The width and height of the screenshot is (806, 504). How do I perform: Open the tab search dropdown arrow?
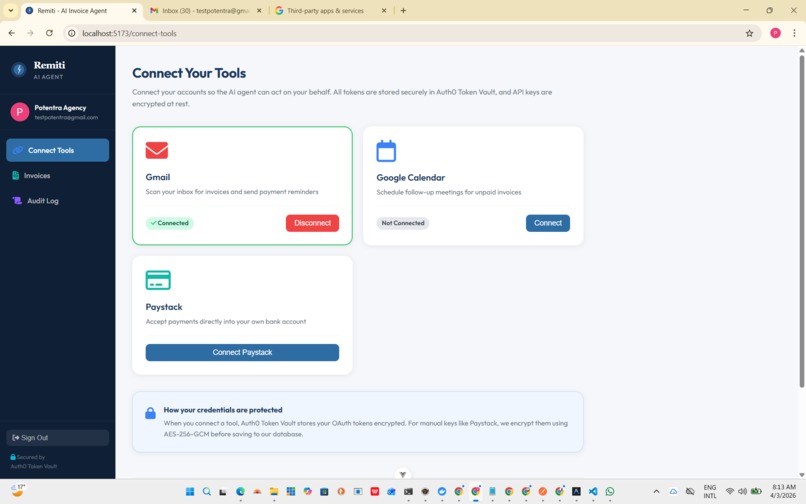tap(10, 10)
